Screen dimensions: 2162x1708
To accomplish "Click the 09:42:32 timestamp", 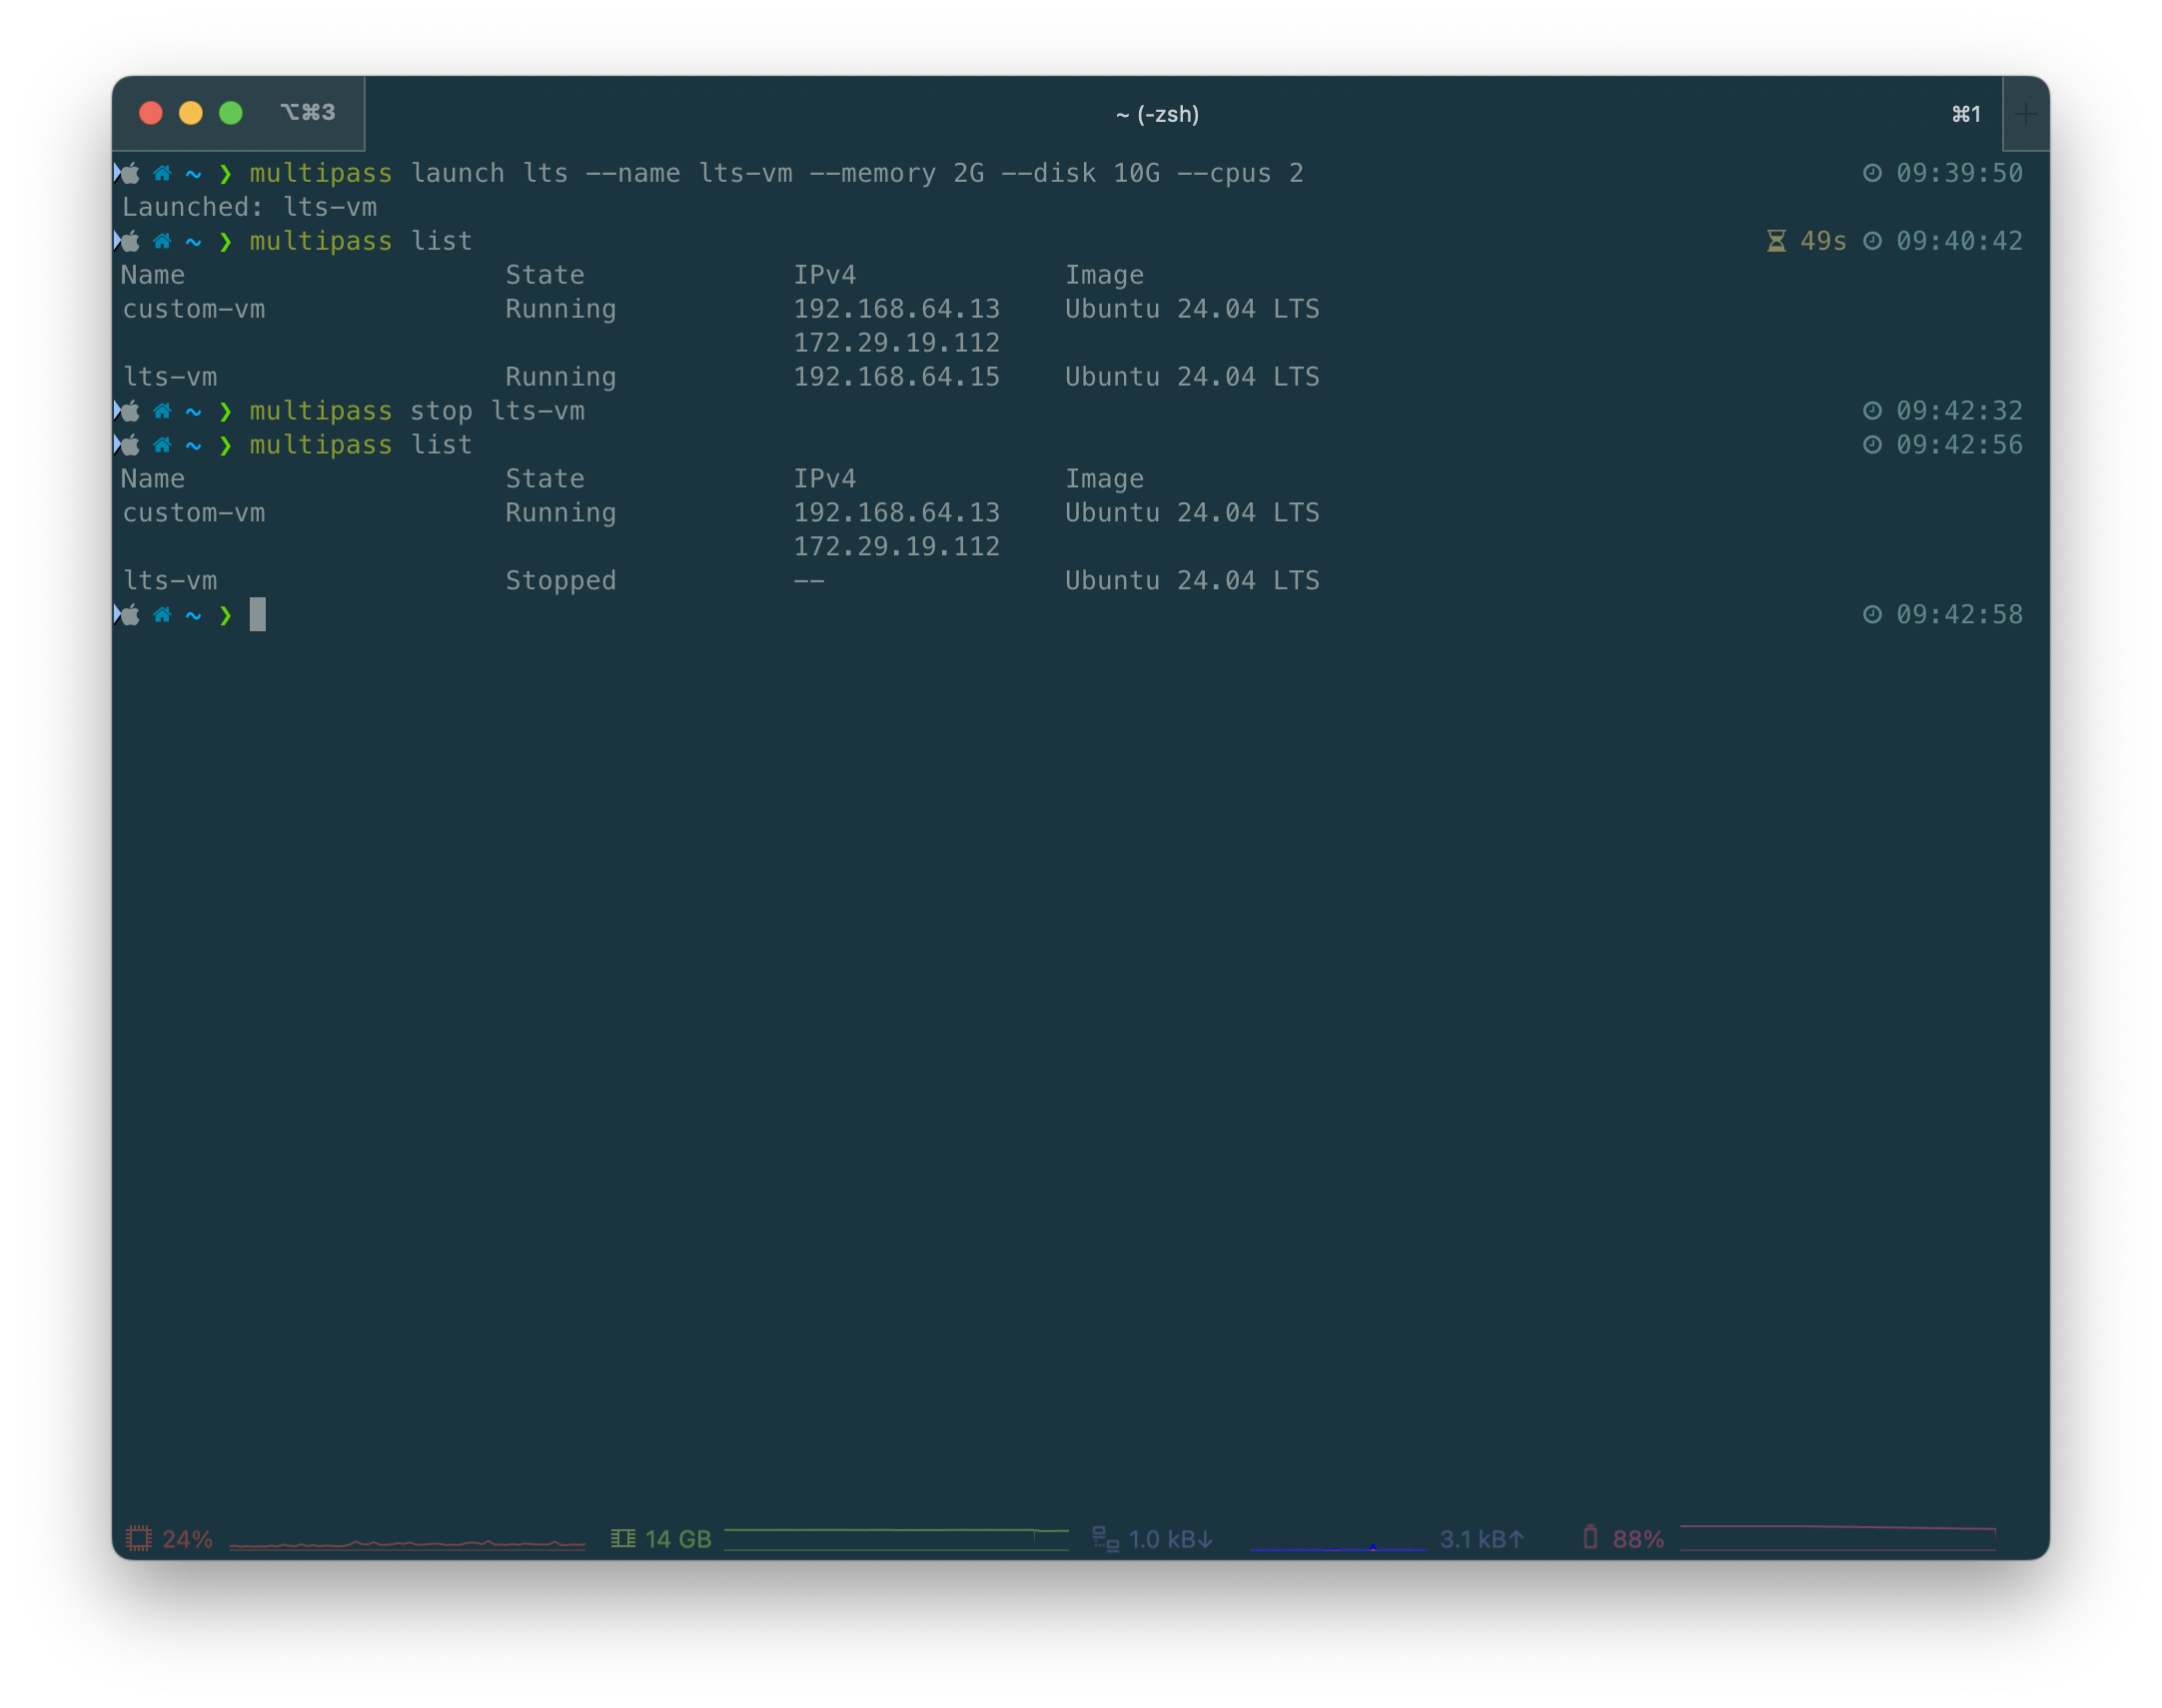I will coord(1959,411).
